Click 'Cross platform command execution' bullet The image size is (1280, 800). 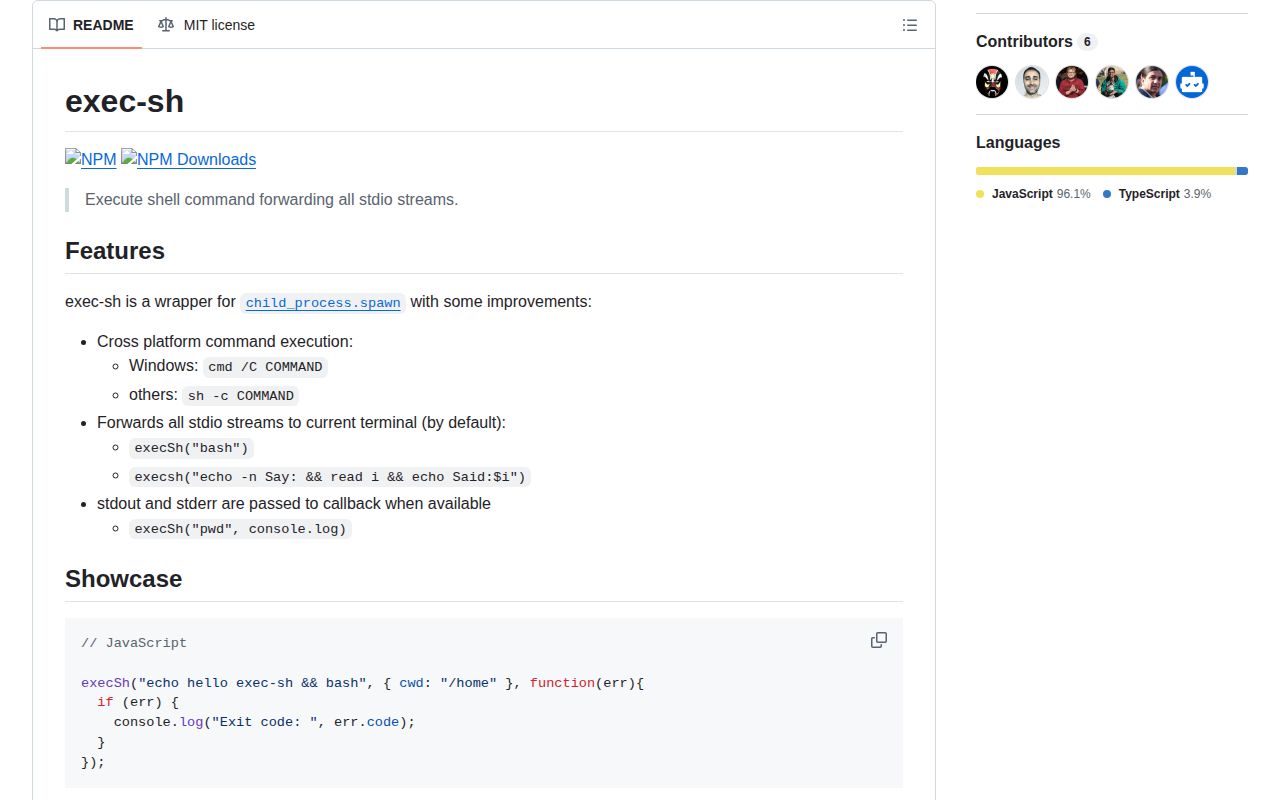pyautogui.click(x=225, y=341)
